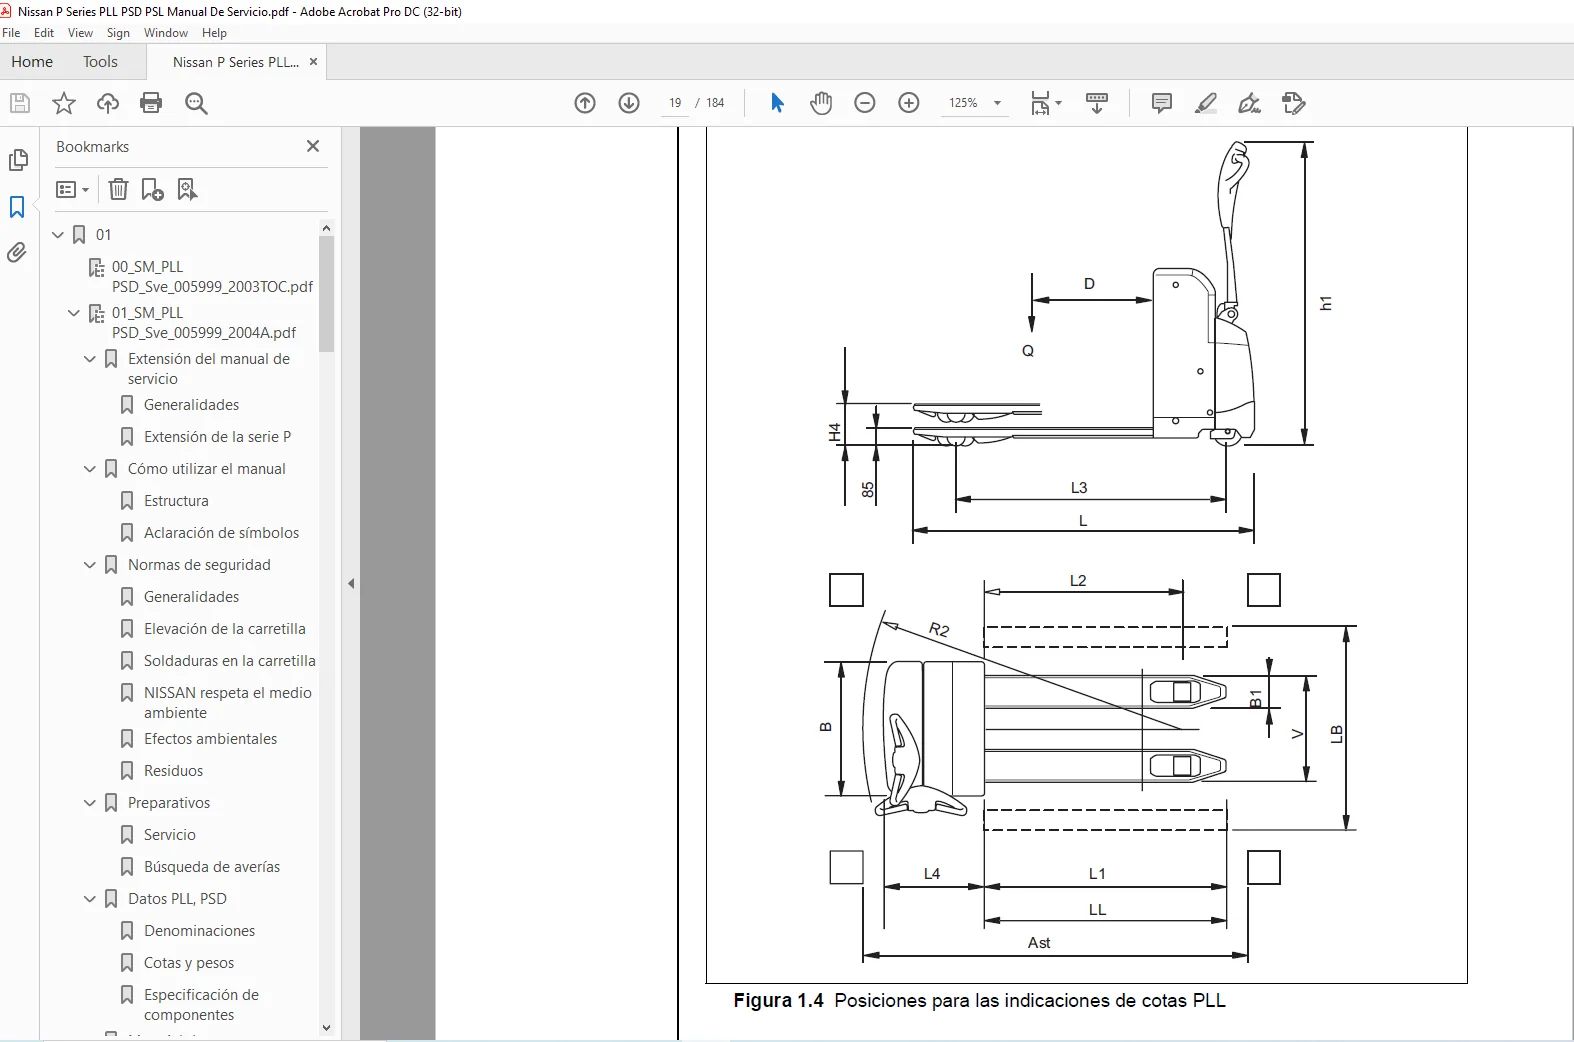Go to Estructura bookmark
The width and height of the screenshot is (1574, 1042).
(x=176, y=501)
